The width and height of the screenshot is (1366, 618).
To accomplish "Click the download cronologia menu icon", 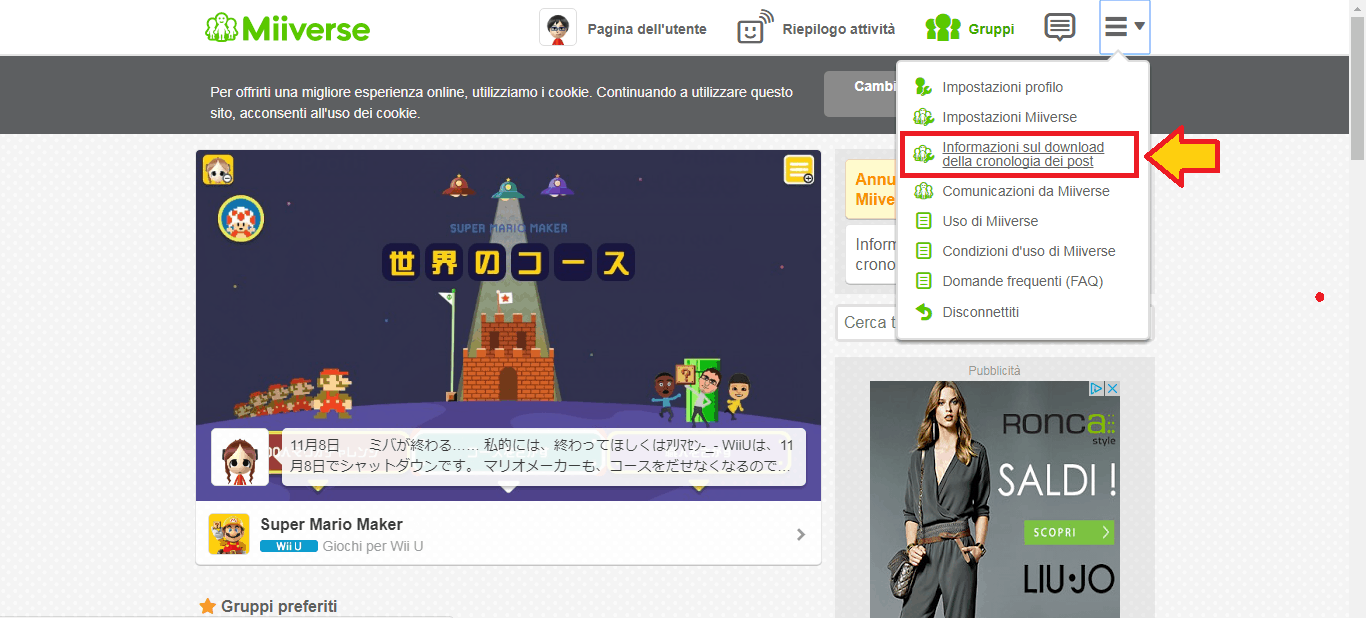I will pos(924,154).
